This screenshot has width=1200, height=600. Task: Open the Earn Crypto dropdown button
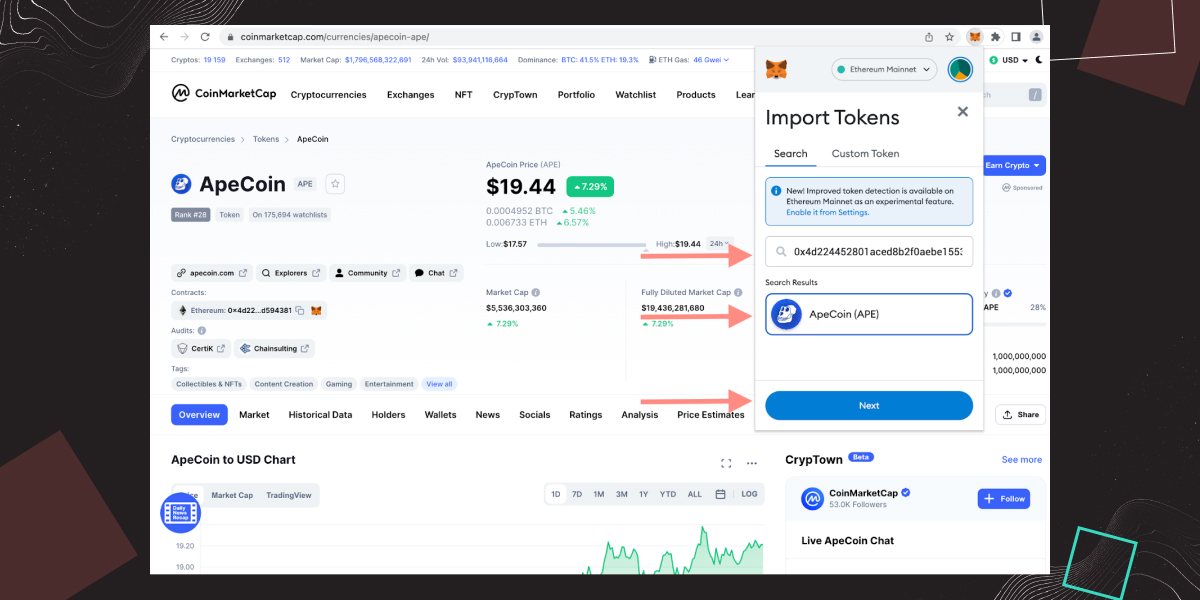1012,165
